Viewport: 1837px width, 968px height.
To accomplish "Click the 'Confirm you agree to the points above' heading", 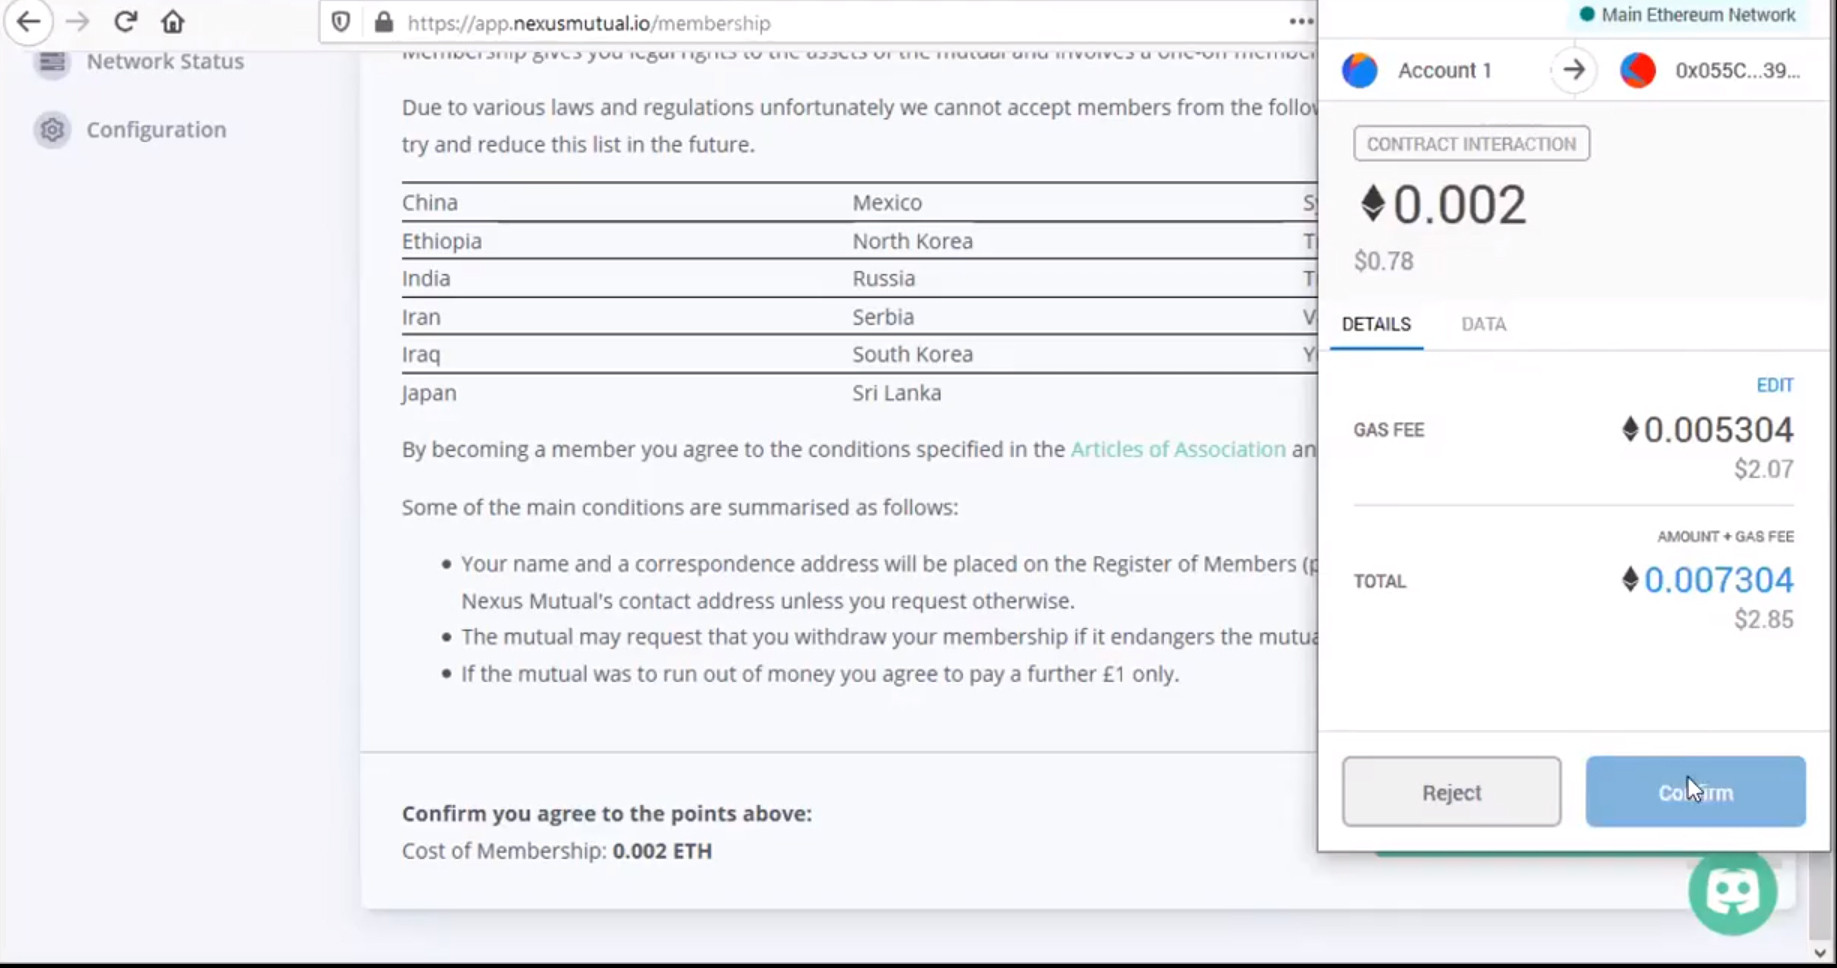I will coord(607,814).
